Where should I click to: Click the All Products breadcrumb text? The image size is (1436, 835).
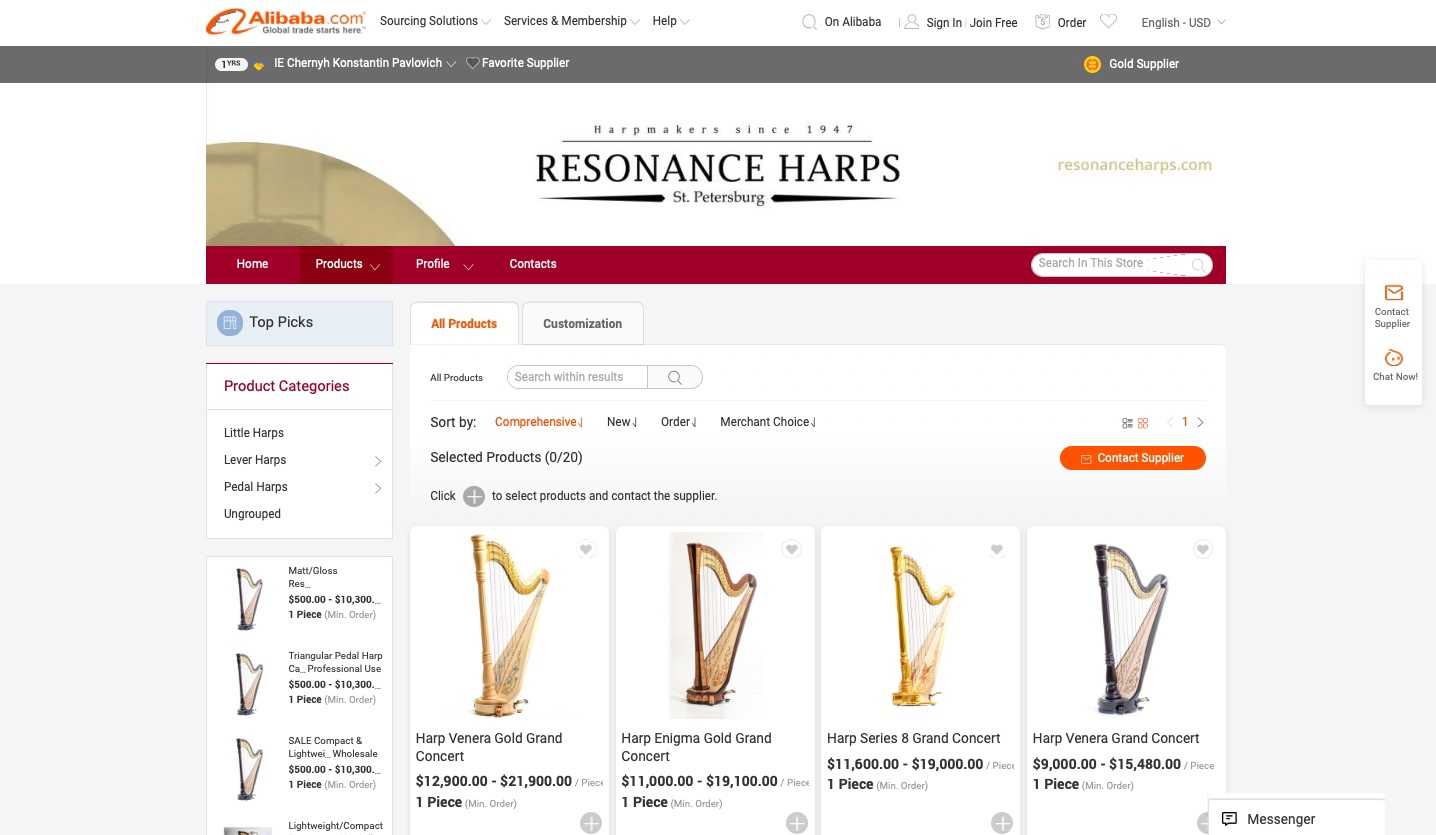pyautogui.click(x=456, y=378)
